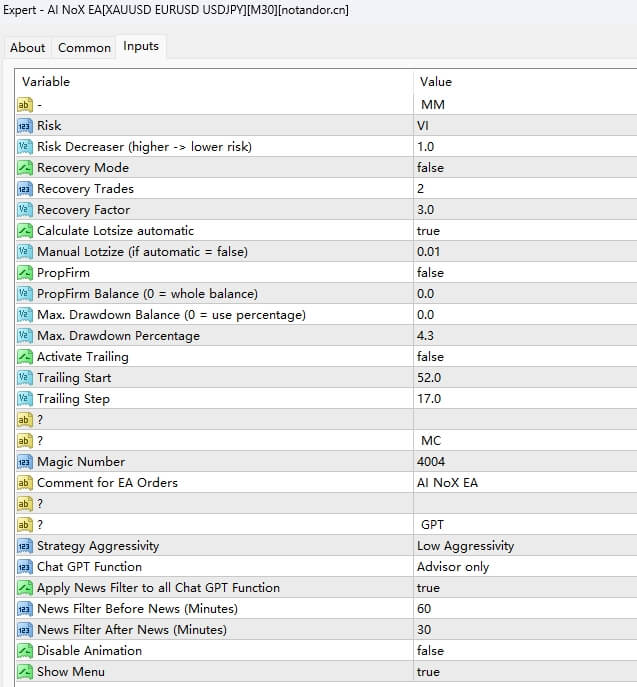Toggle Calculate Lotsize automatic true value
This screenshot has width=637, height=687.
[x=428, y=231]
